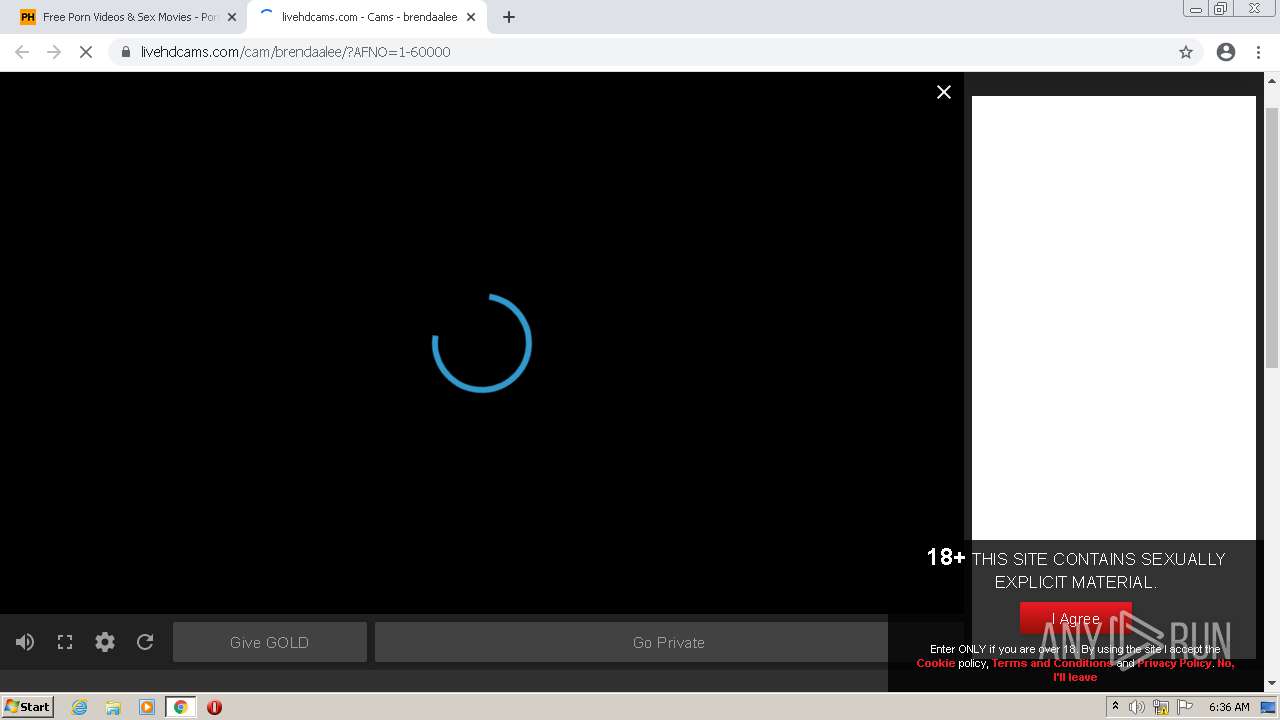
Task: Open the red Opera taskbar icon
Action: pos(214,707)
